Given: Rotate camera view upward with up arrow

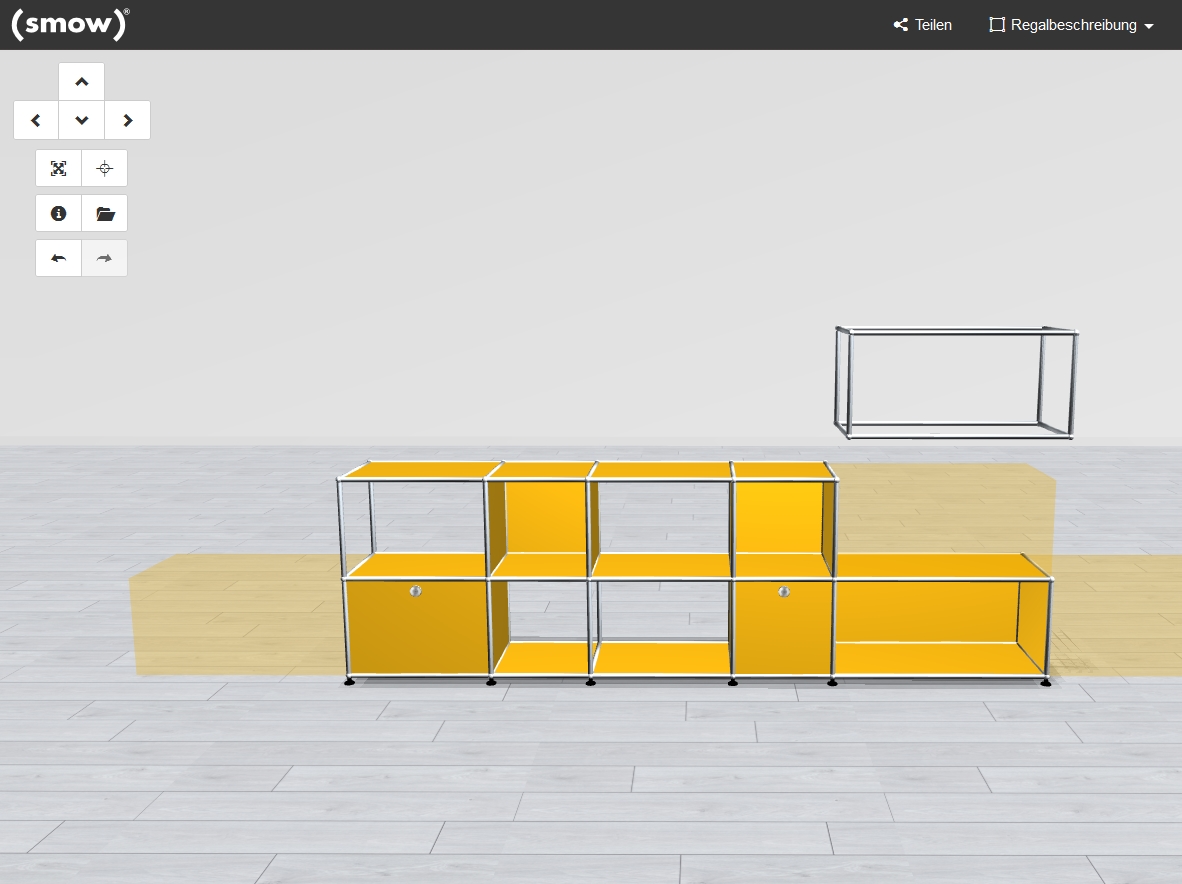Looking at the screenshot, I should point(82,82).
